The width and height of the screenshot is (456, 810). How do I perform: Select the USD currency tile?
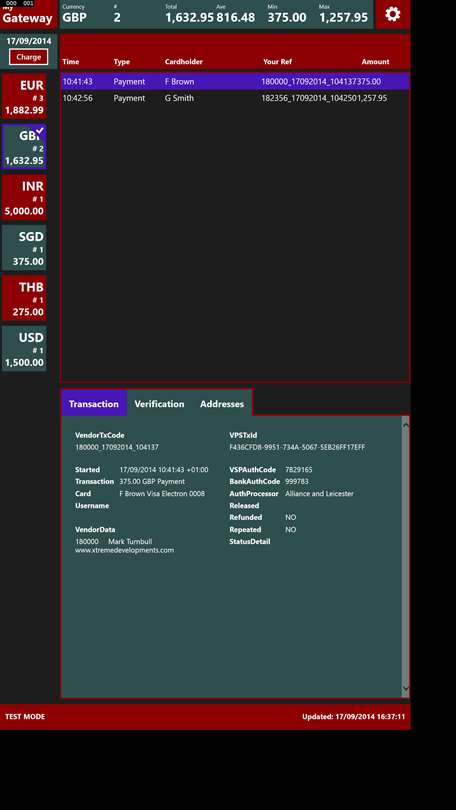coord(24,348)
